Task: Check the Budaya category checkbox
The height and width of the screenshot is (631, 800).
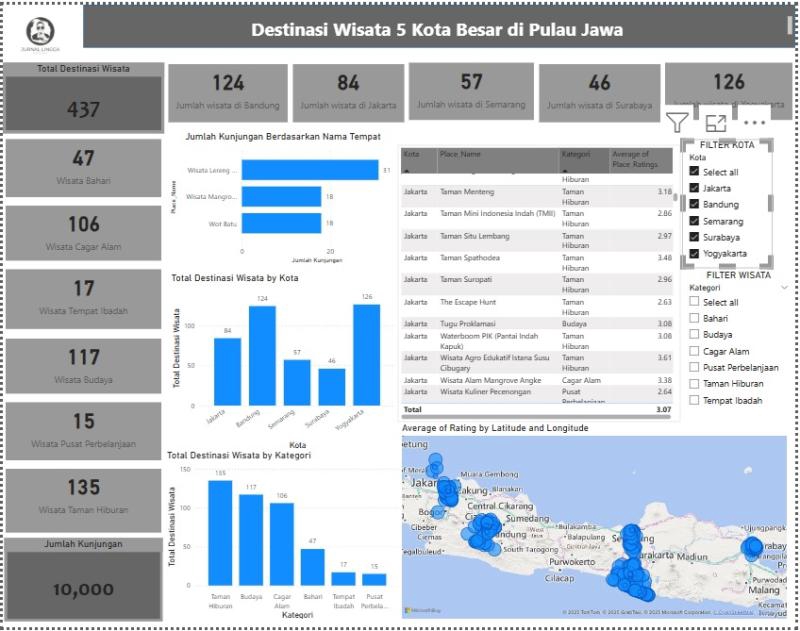Action: coord(694,334)
